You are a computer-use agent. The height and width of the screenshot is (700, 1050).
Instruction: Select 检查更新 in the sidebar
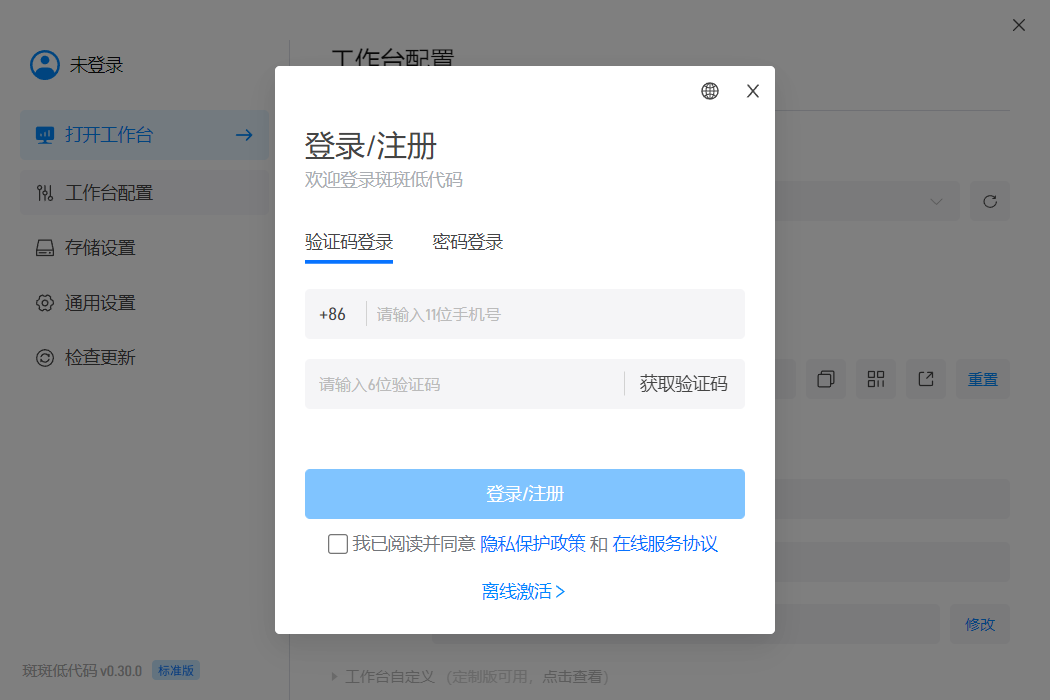(x=144, y=358)
